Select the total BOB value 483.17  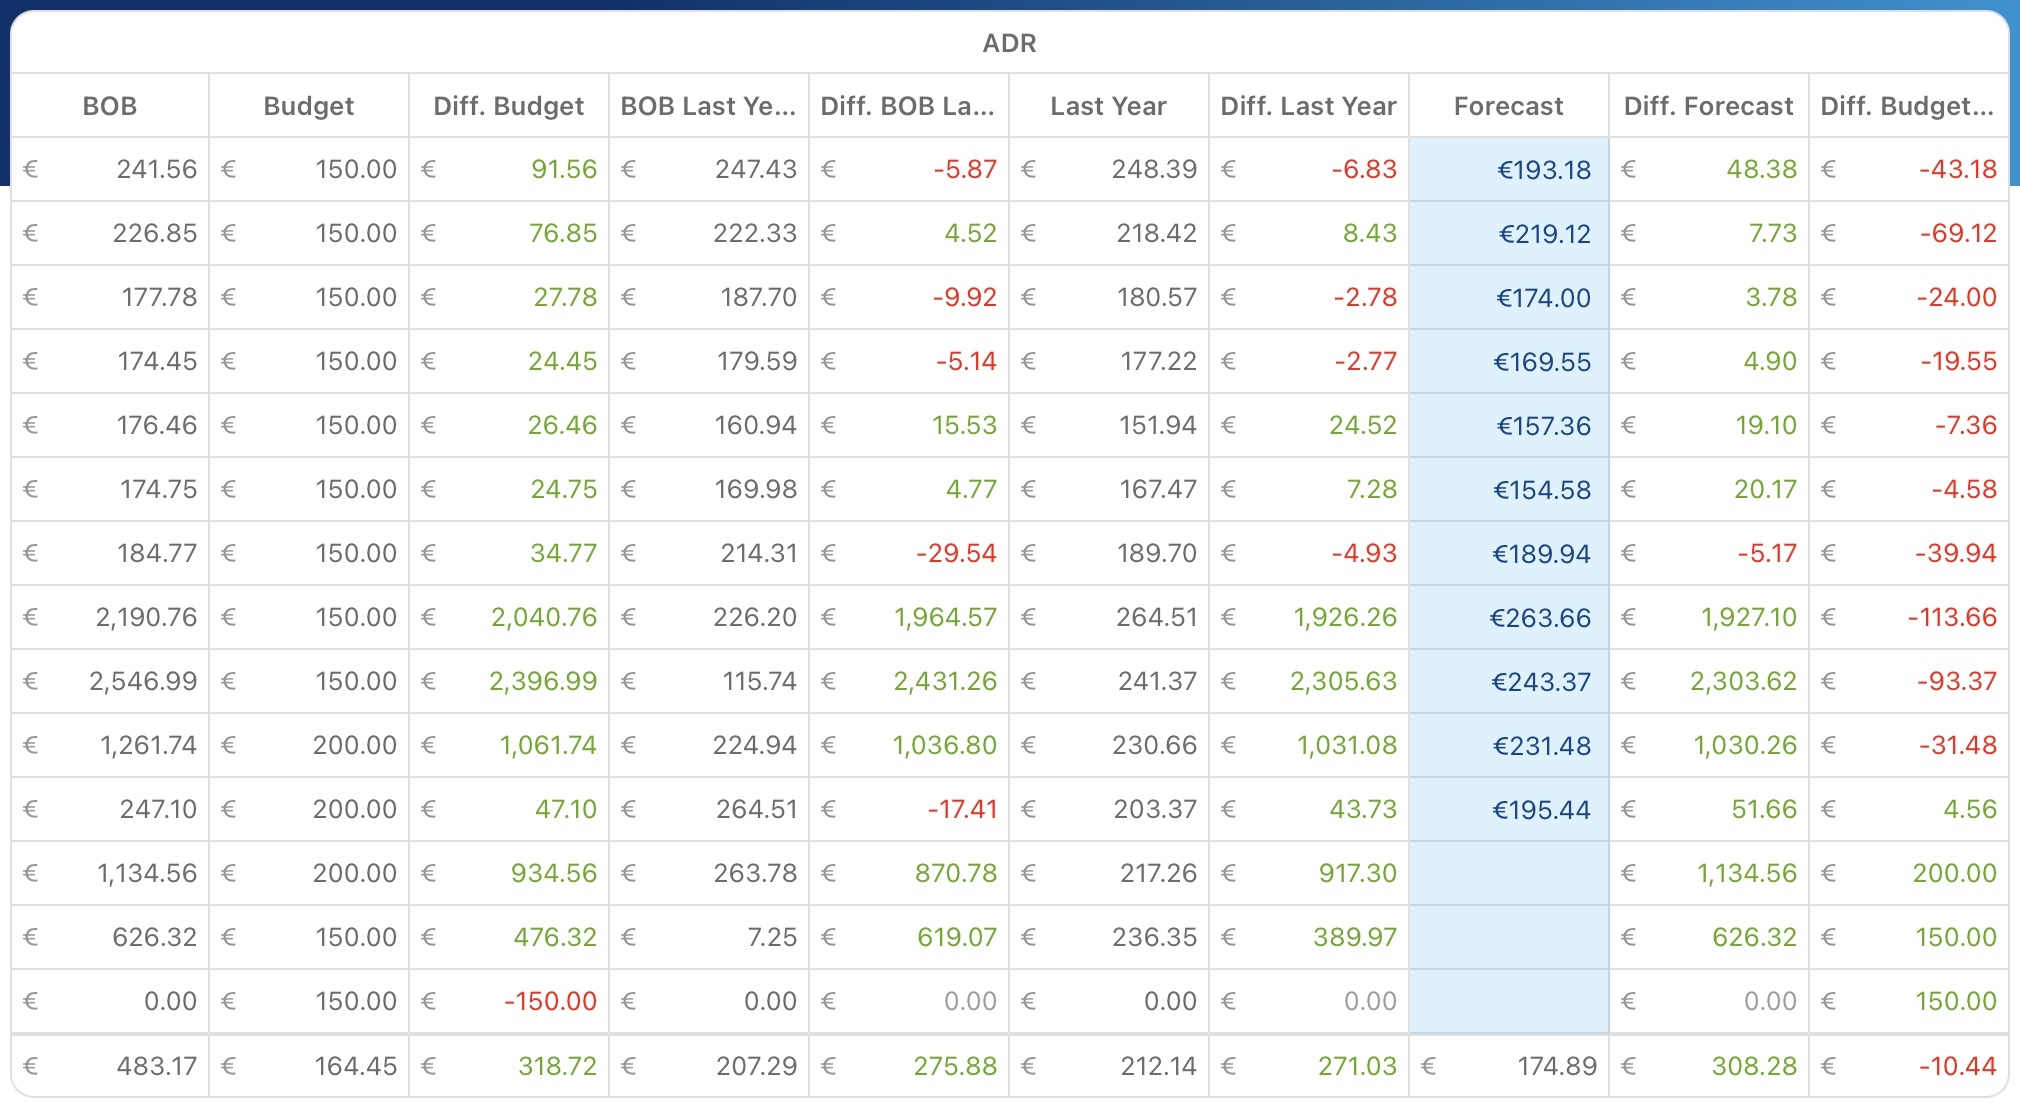[x=156, y=1066]
